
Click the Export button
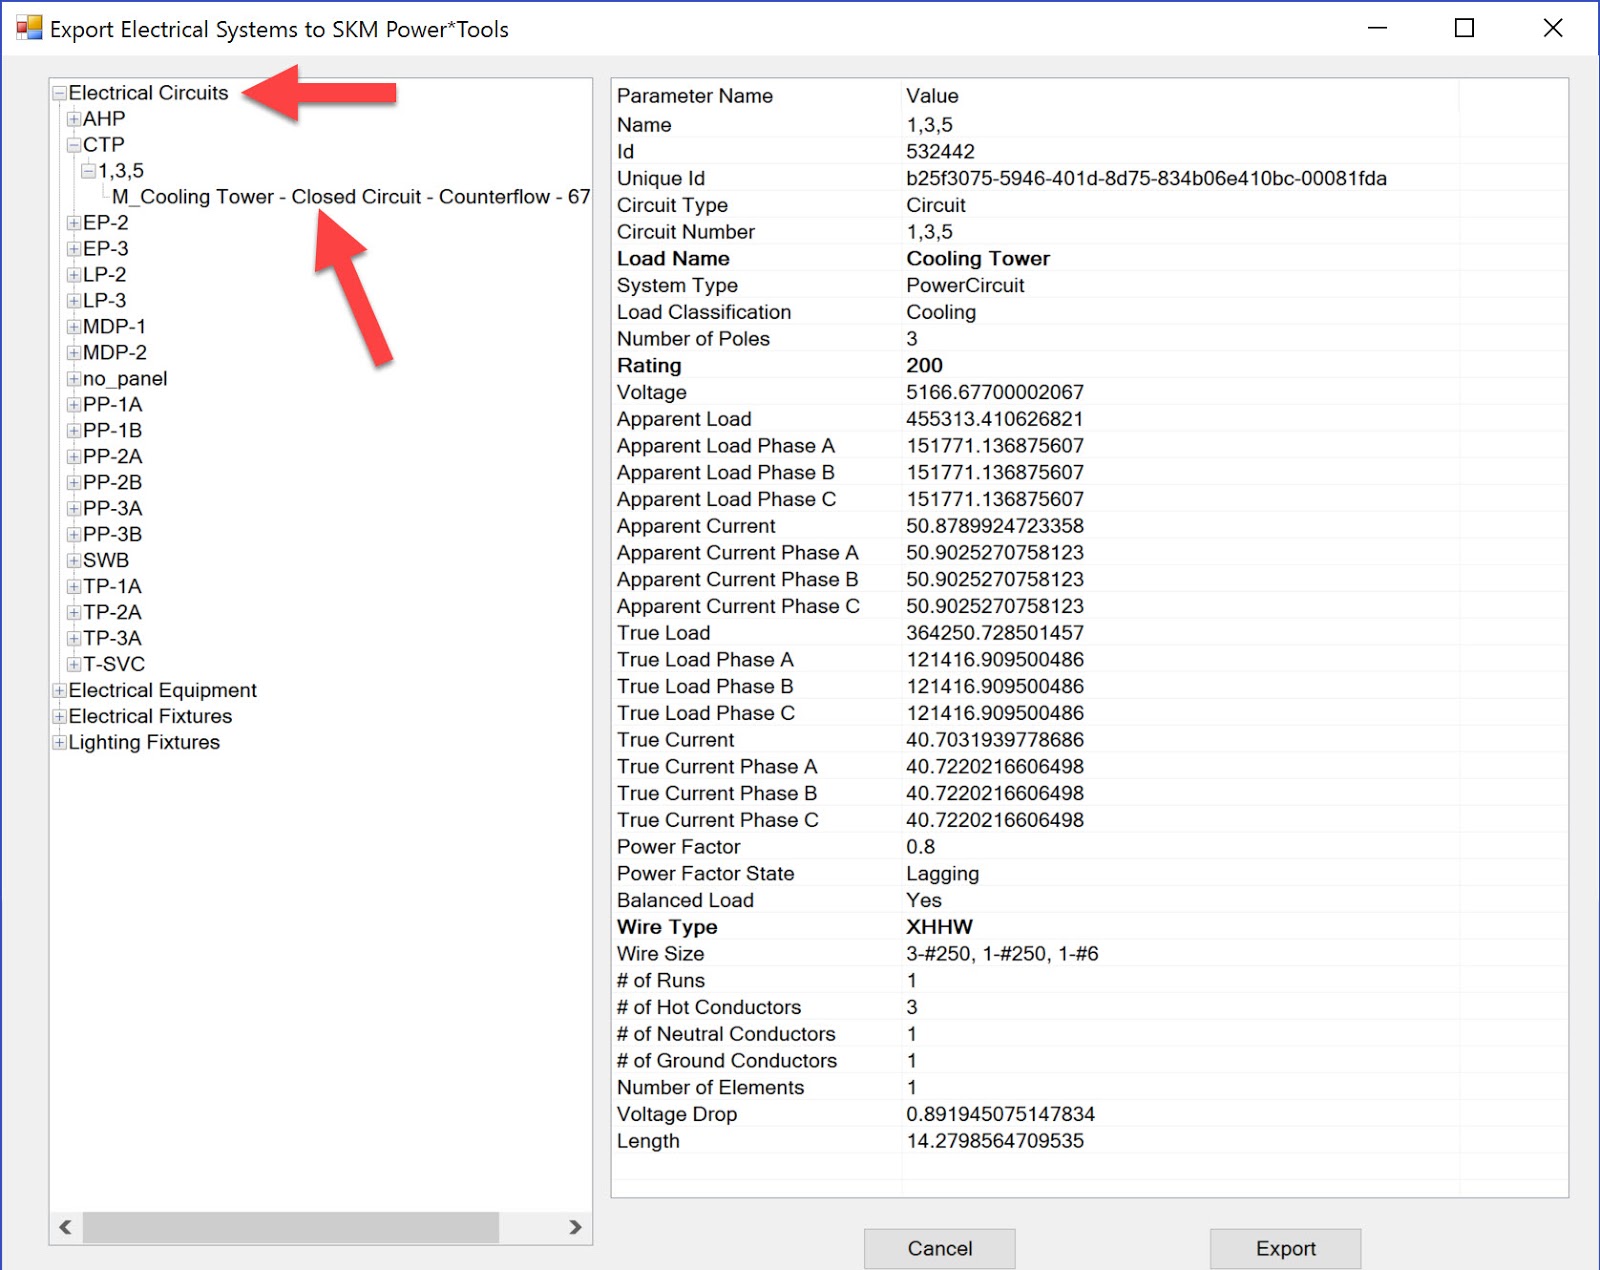(1285, 1248)
